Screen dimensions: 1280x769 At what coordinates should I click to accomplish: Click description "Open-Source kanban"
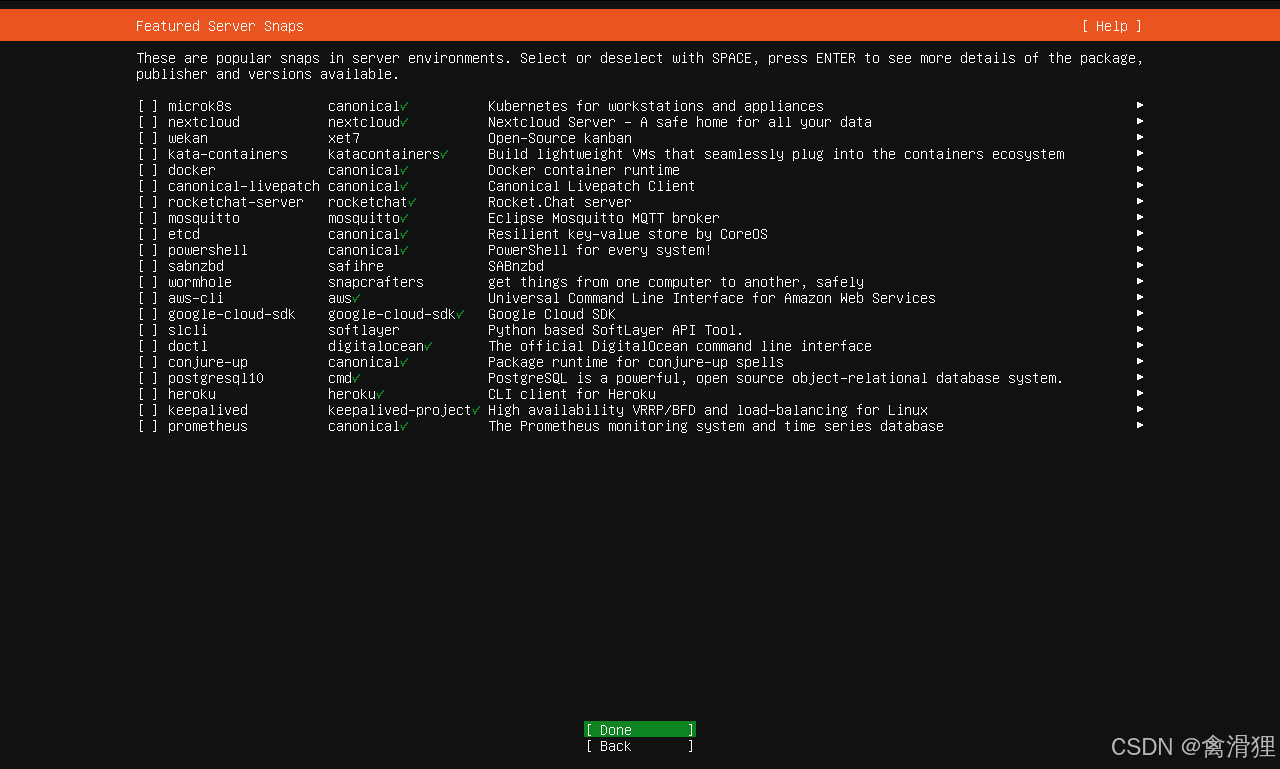560,138
